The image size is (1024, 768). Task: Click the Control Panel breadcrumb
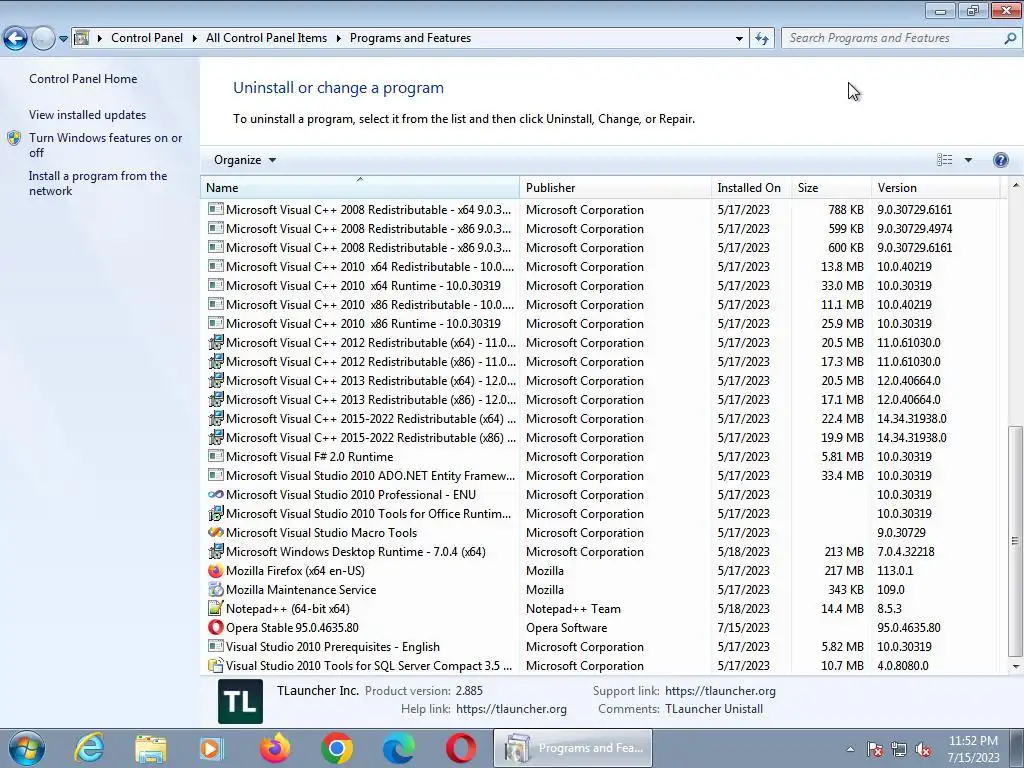pyautogui.click(x=147, y=38)
